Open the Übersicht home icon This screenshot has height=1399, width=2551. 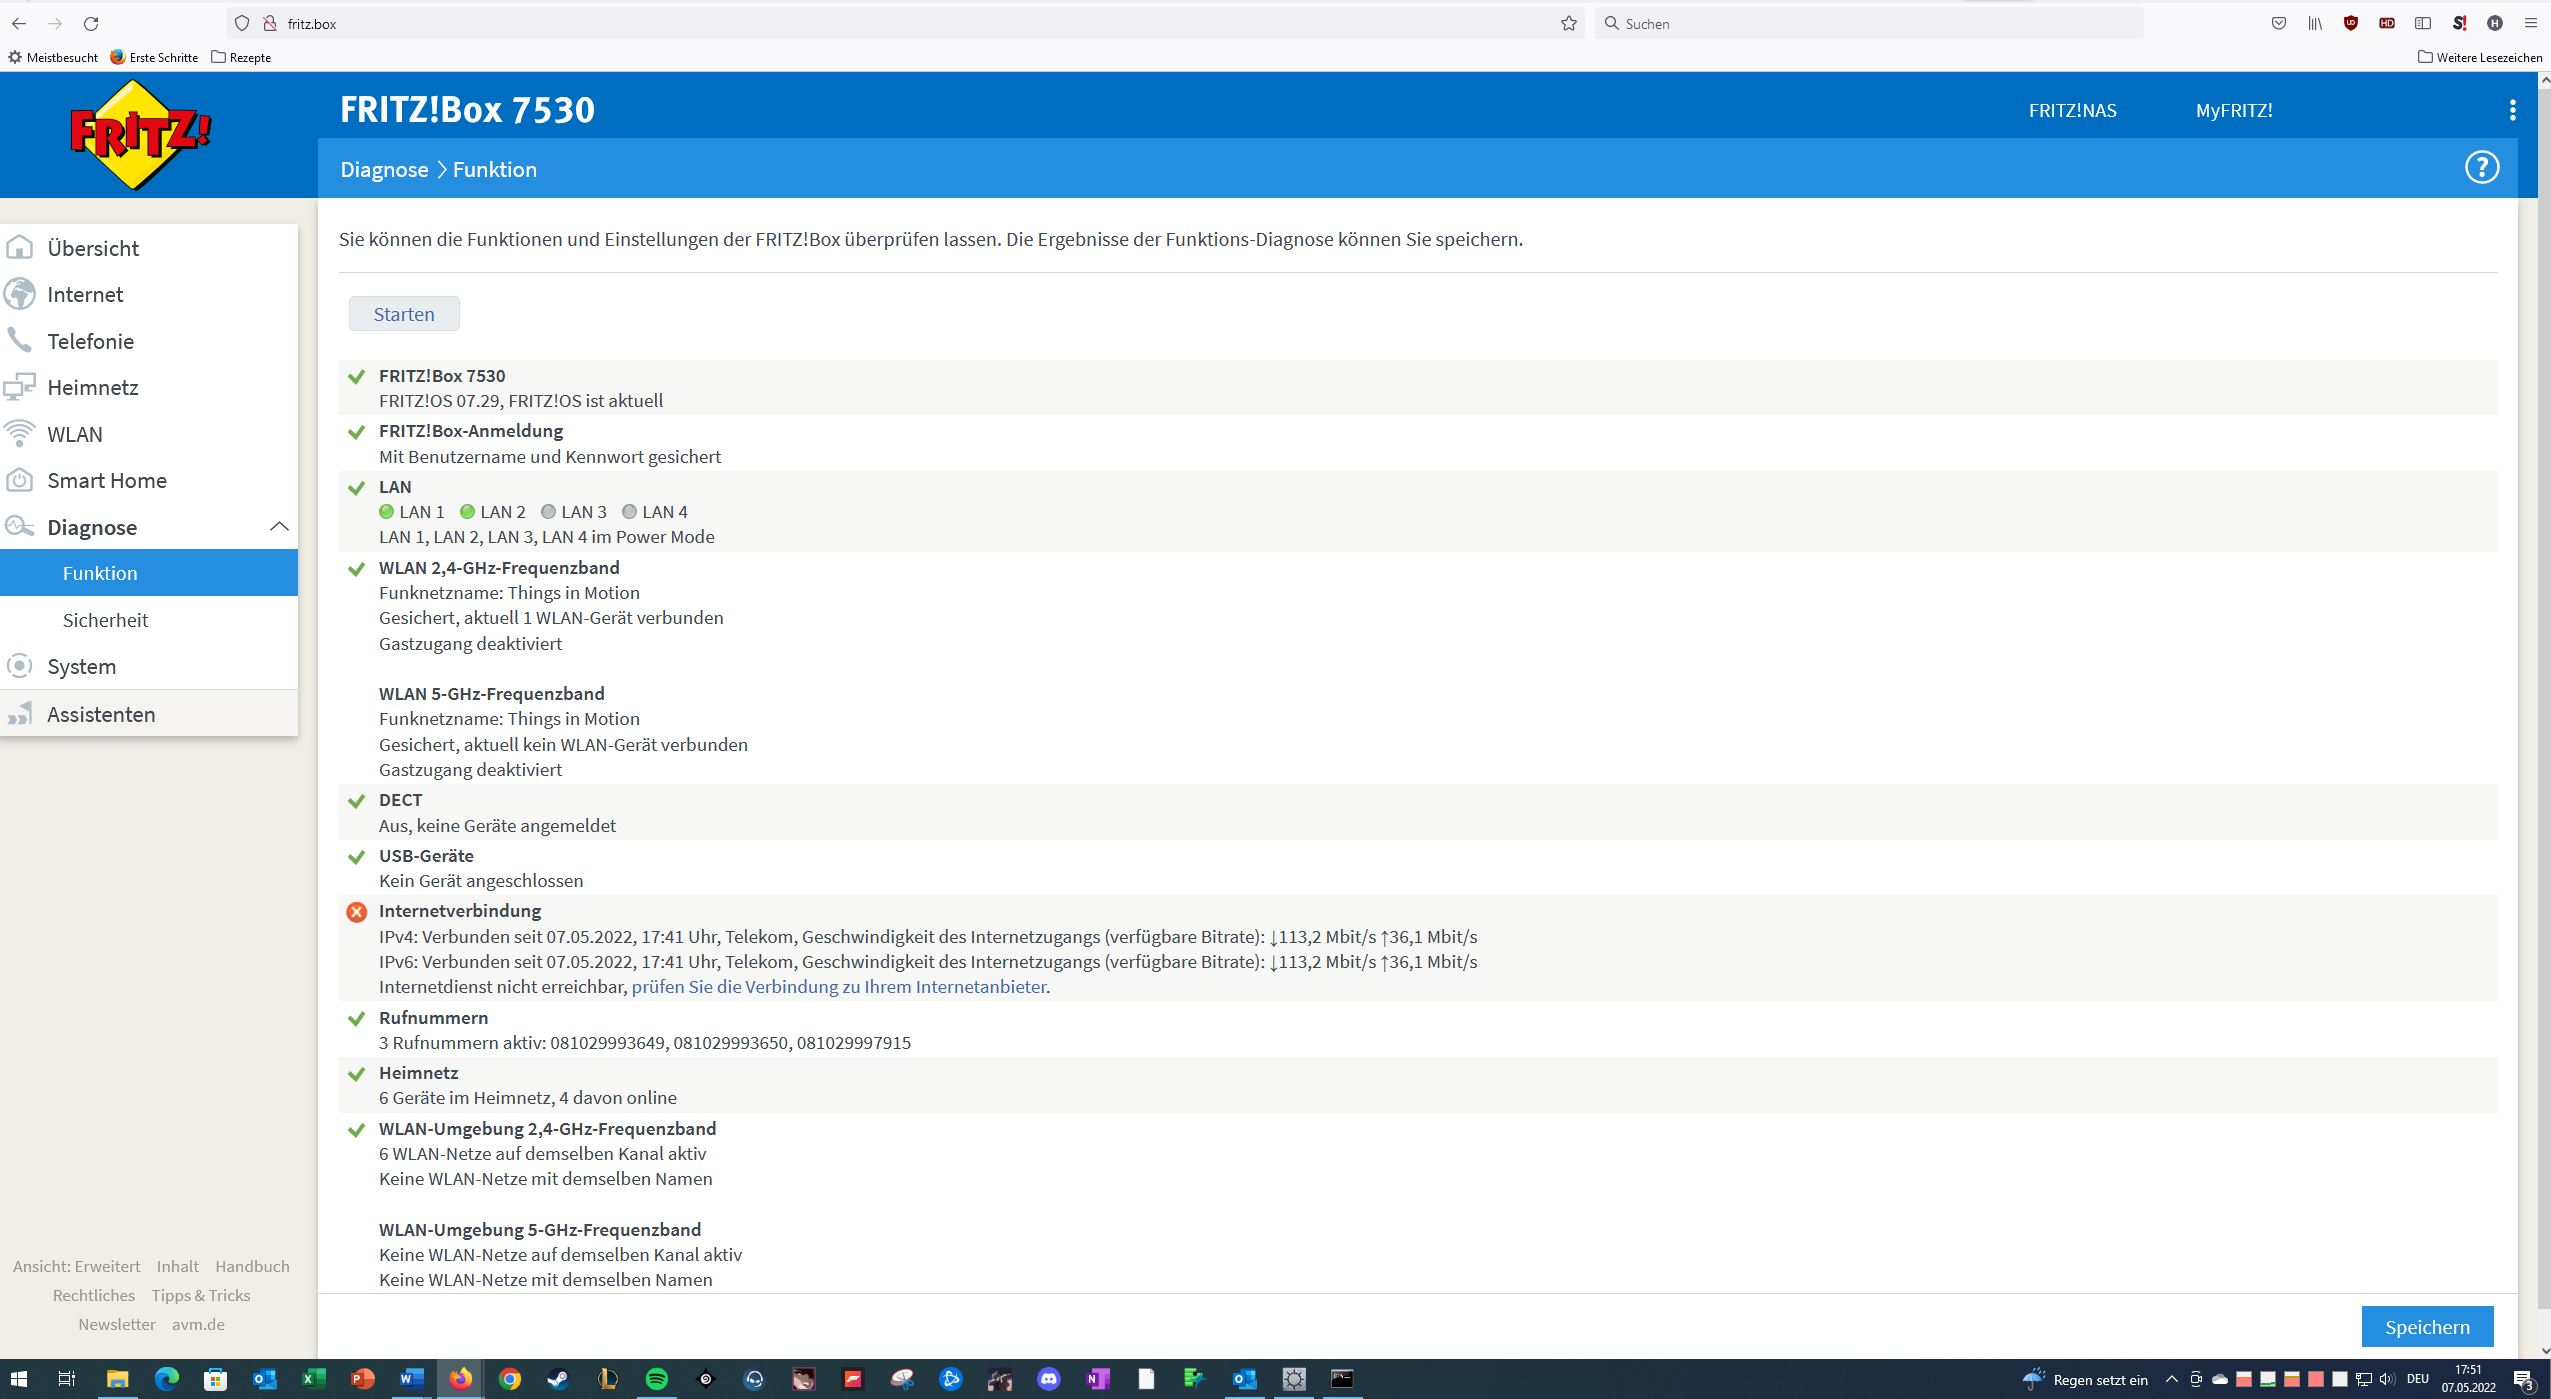tap(20, 248)
